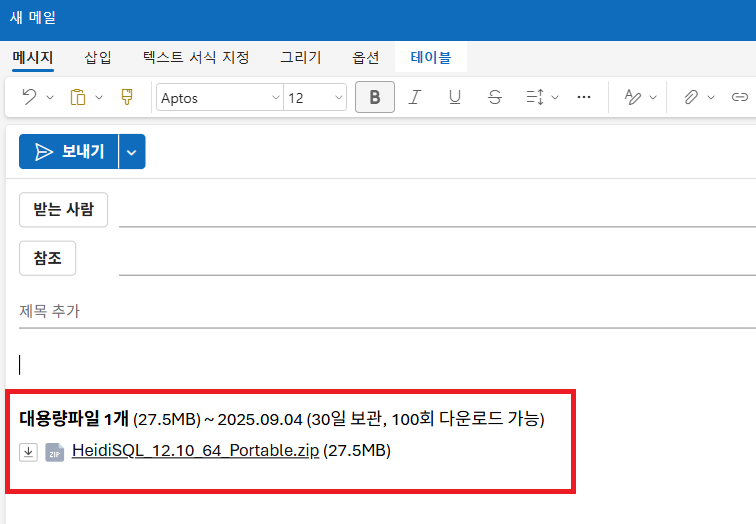Select the 테이블 tab
756x524 pixels.
[431, 57]
